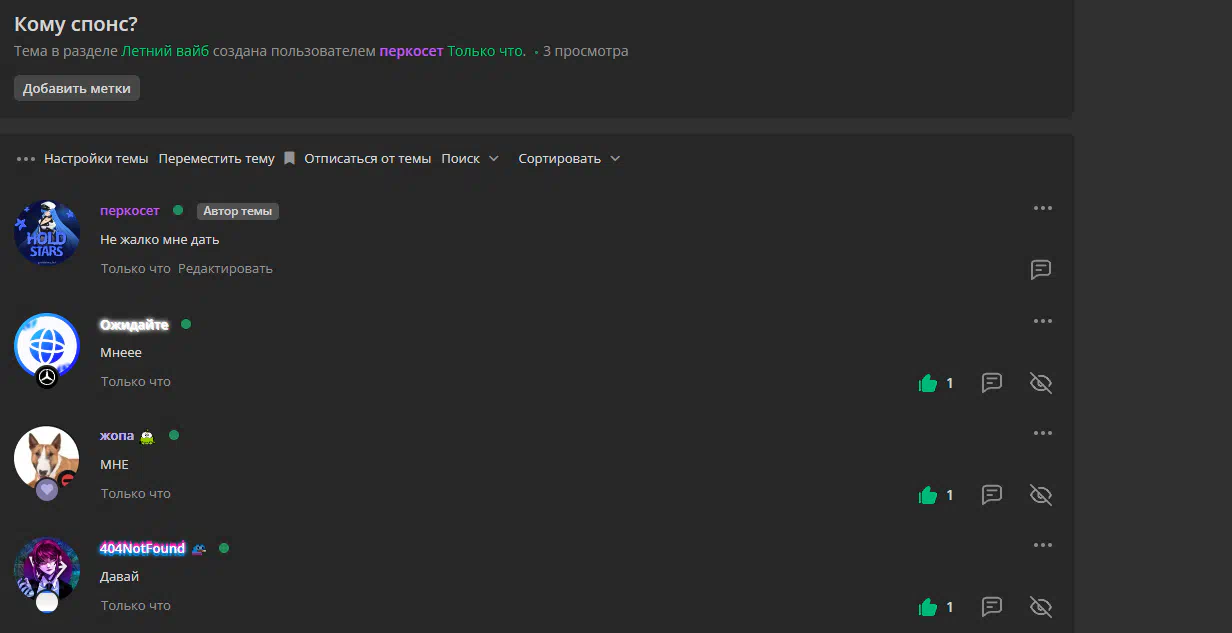
Task: Open Ожидайте username link
Action: coord(134,325)
